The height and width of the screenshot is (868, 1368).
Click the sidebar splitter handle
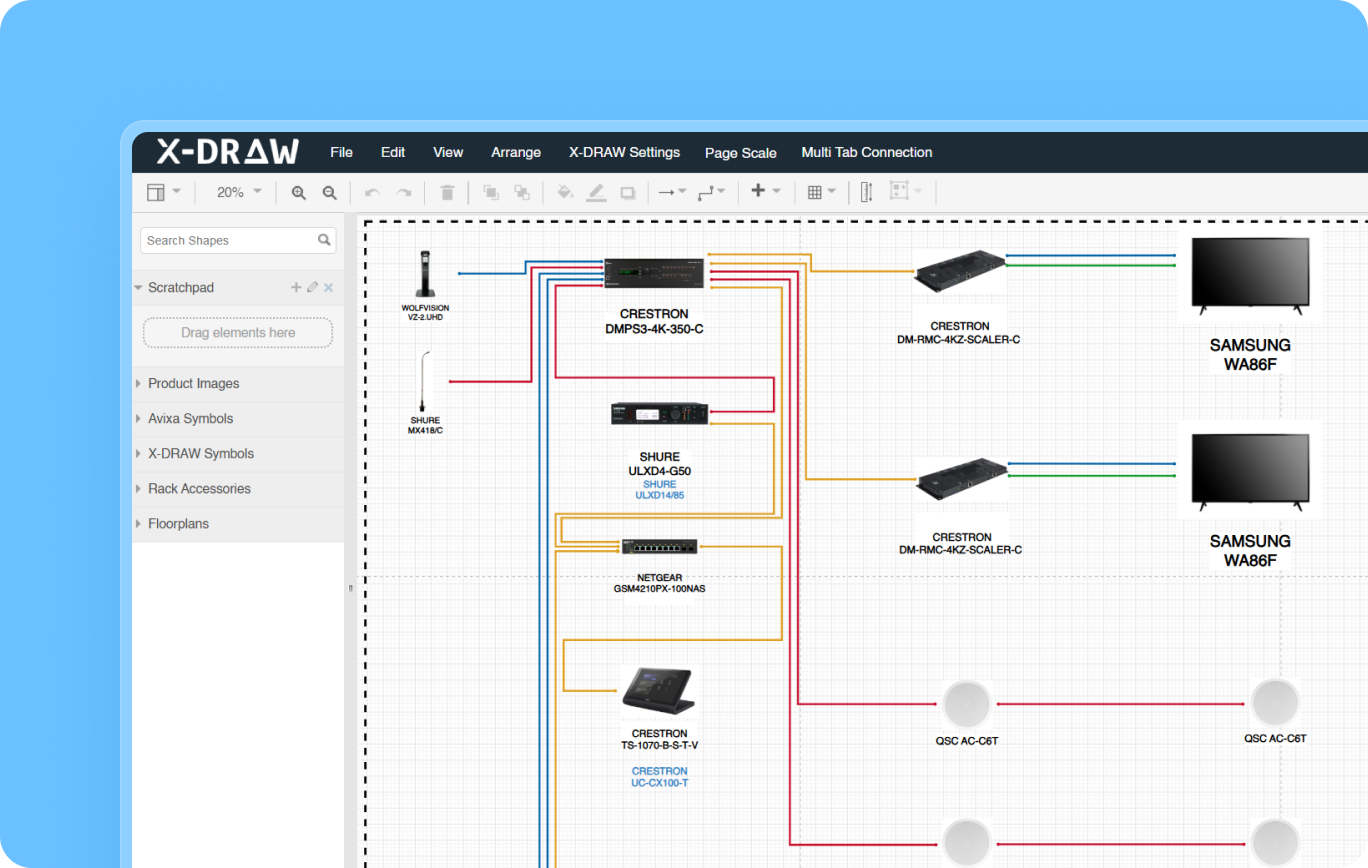pyautogui.click(x=350, y=588)
